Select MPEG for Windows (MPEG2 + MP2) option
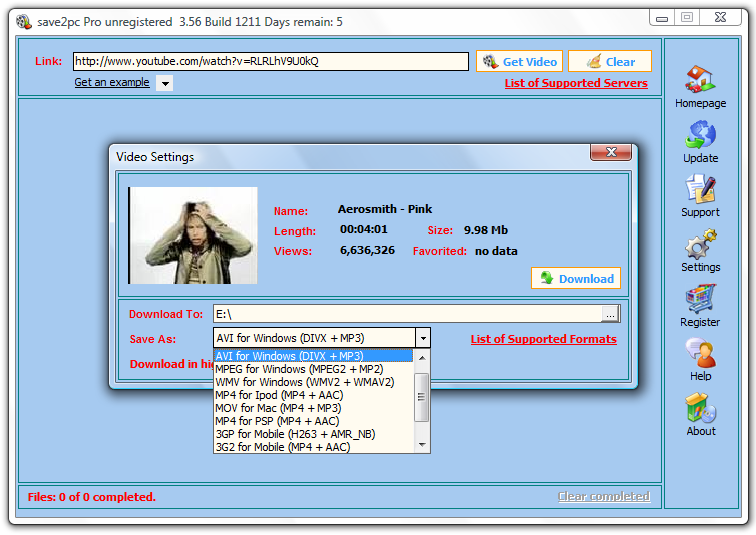Screen dimensions: 756x535 313,369
